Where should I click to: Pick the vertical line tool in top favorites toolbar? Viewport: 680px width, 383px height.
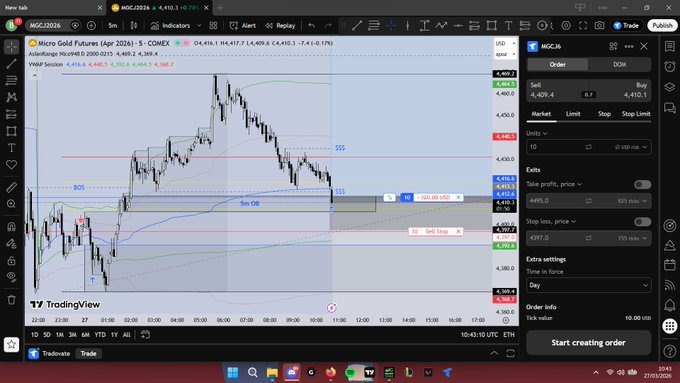(407, 26)
